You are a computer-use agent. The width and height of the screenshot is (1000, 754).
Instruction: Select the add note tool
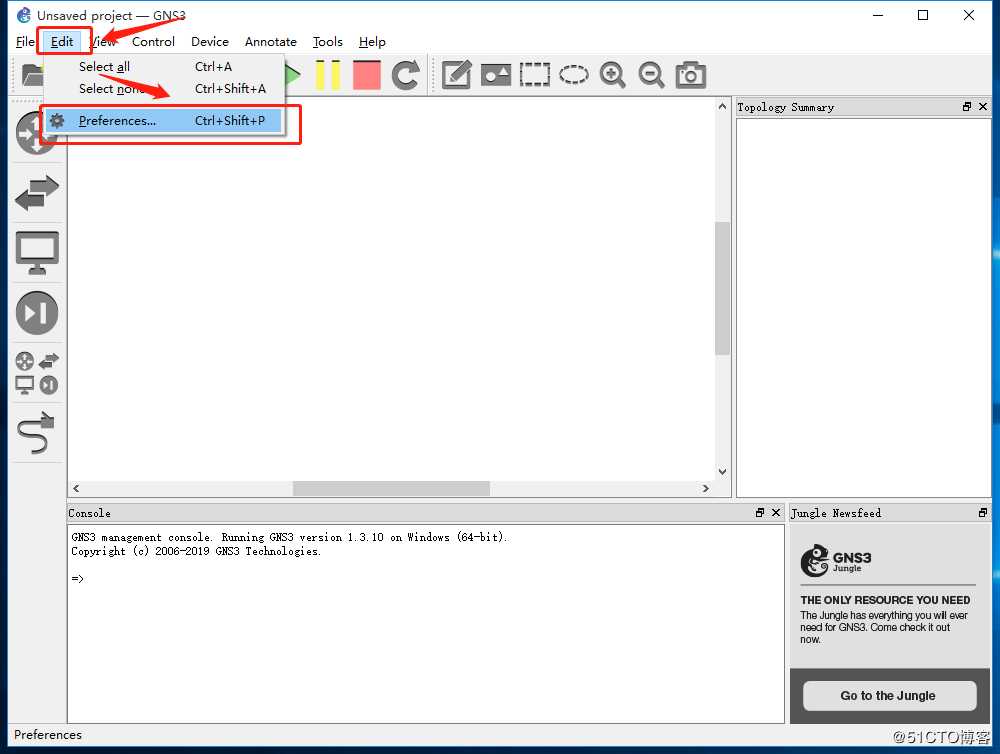[x=457, y=75]
